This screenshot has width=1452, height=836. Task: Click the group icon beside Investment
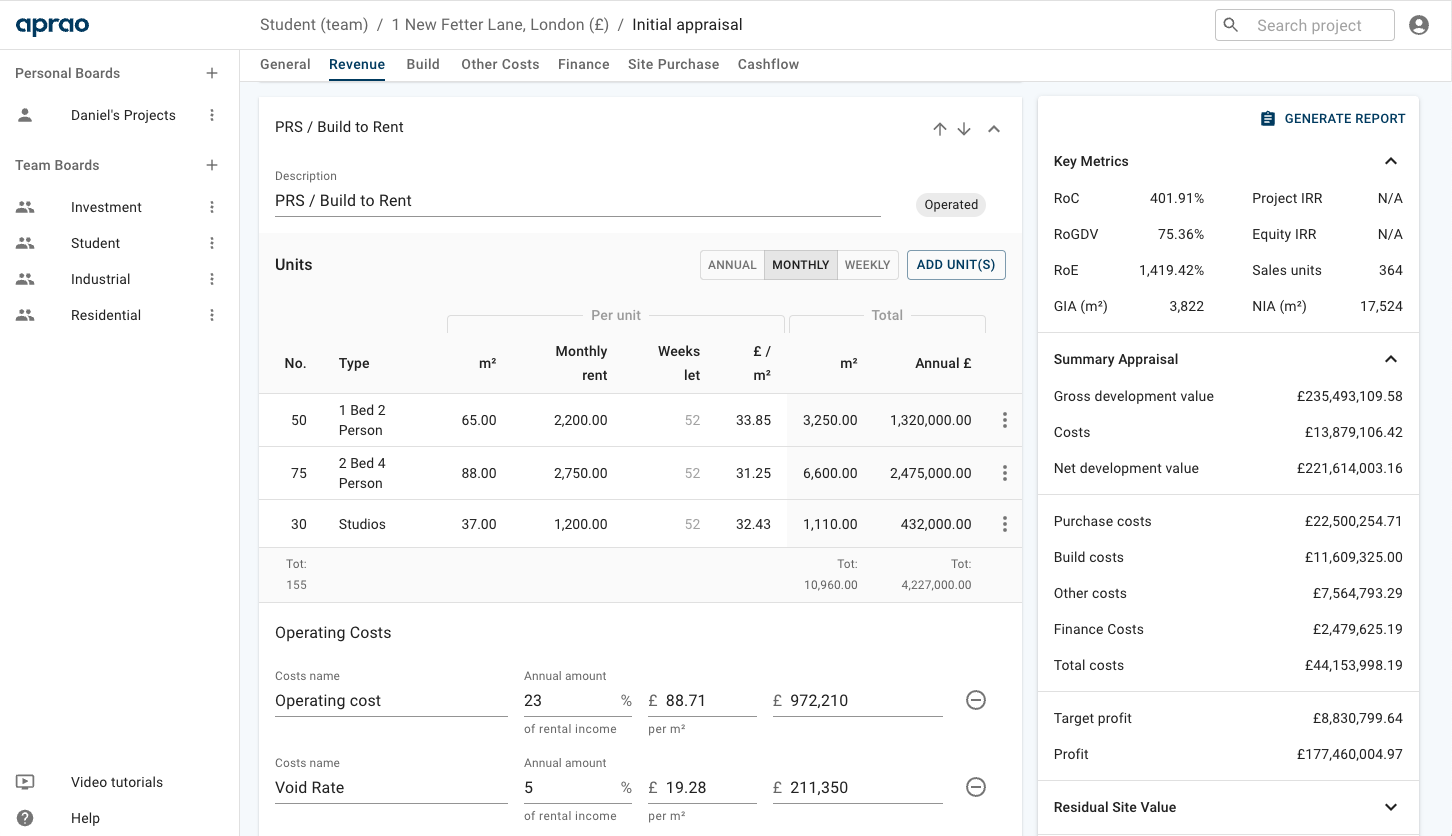[25, 207]
